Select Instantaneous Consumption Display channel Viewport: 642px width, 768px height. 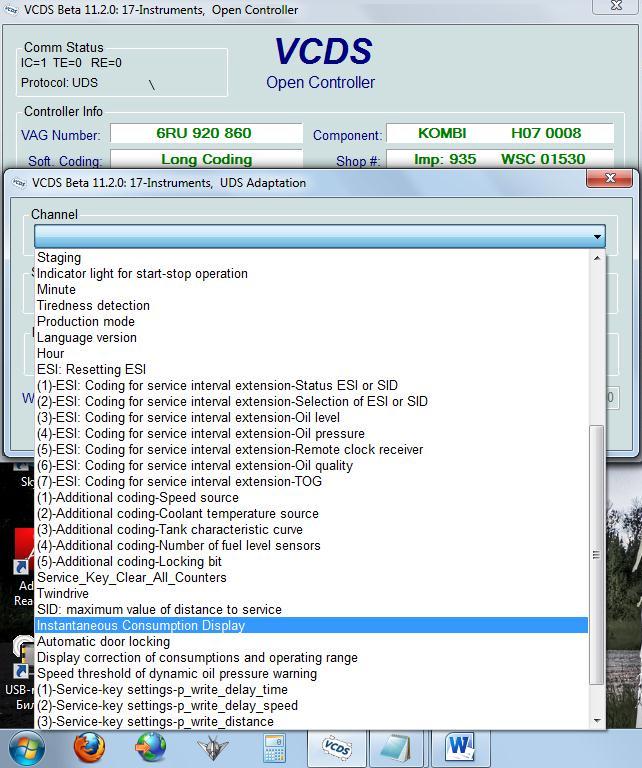(141, 626)
